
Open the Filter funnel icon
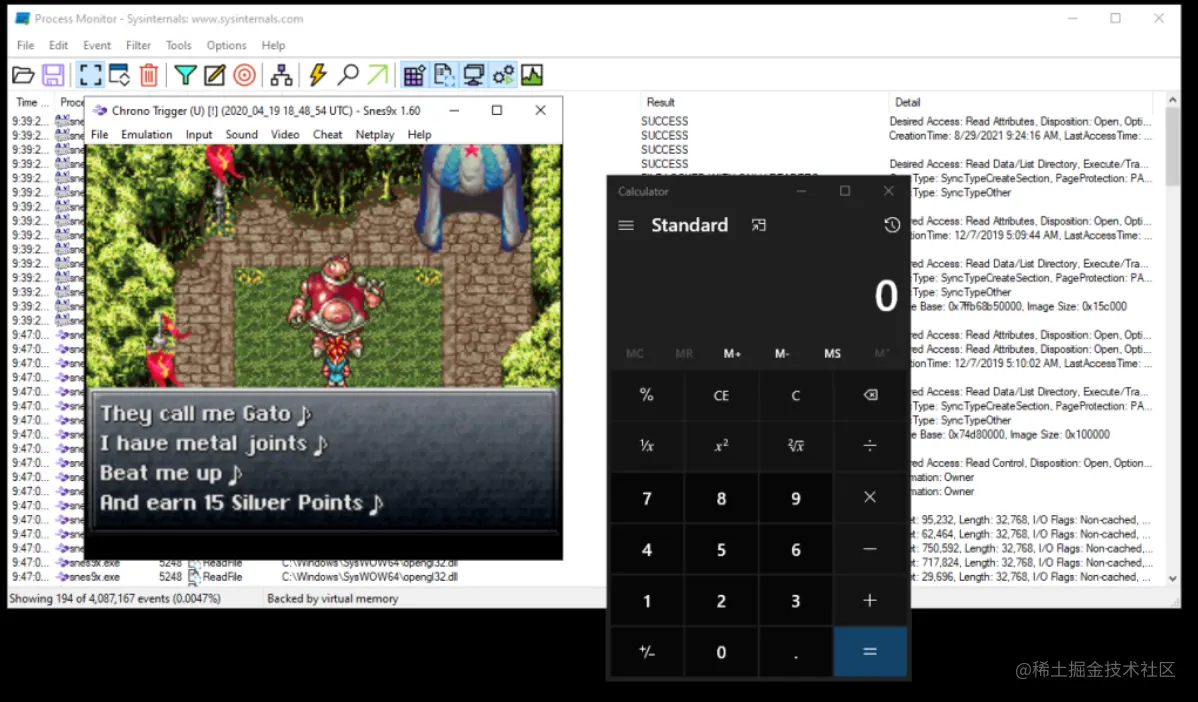[x=185, y=75]
